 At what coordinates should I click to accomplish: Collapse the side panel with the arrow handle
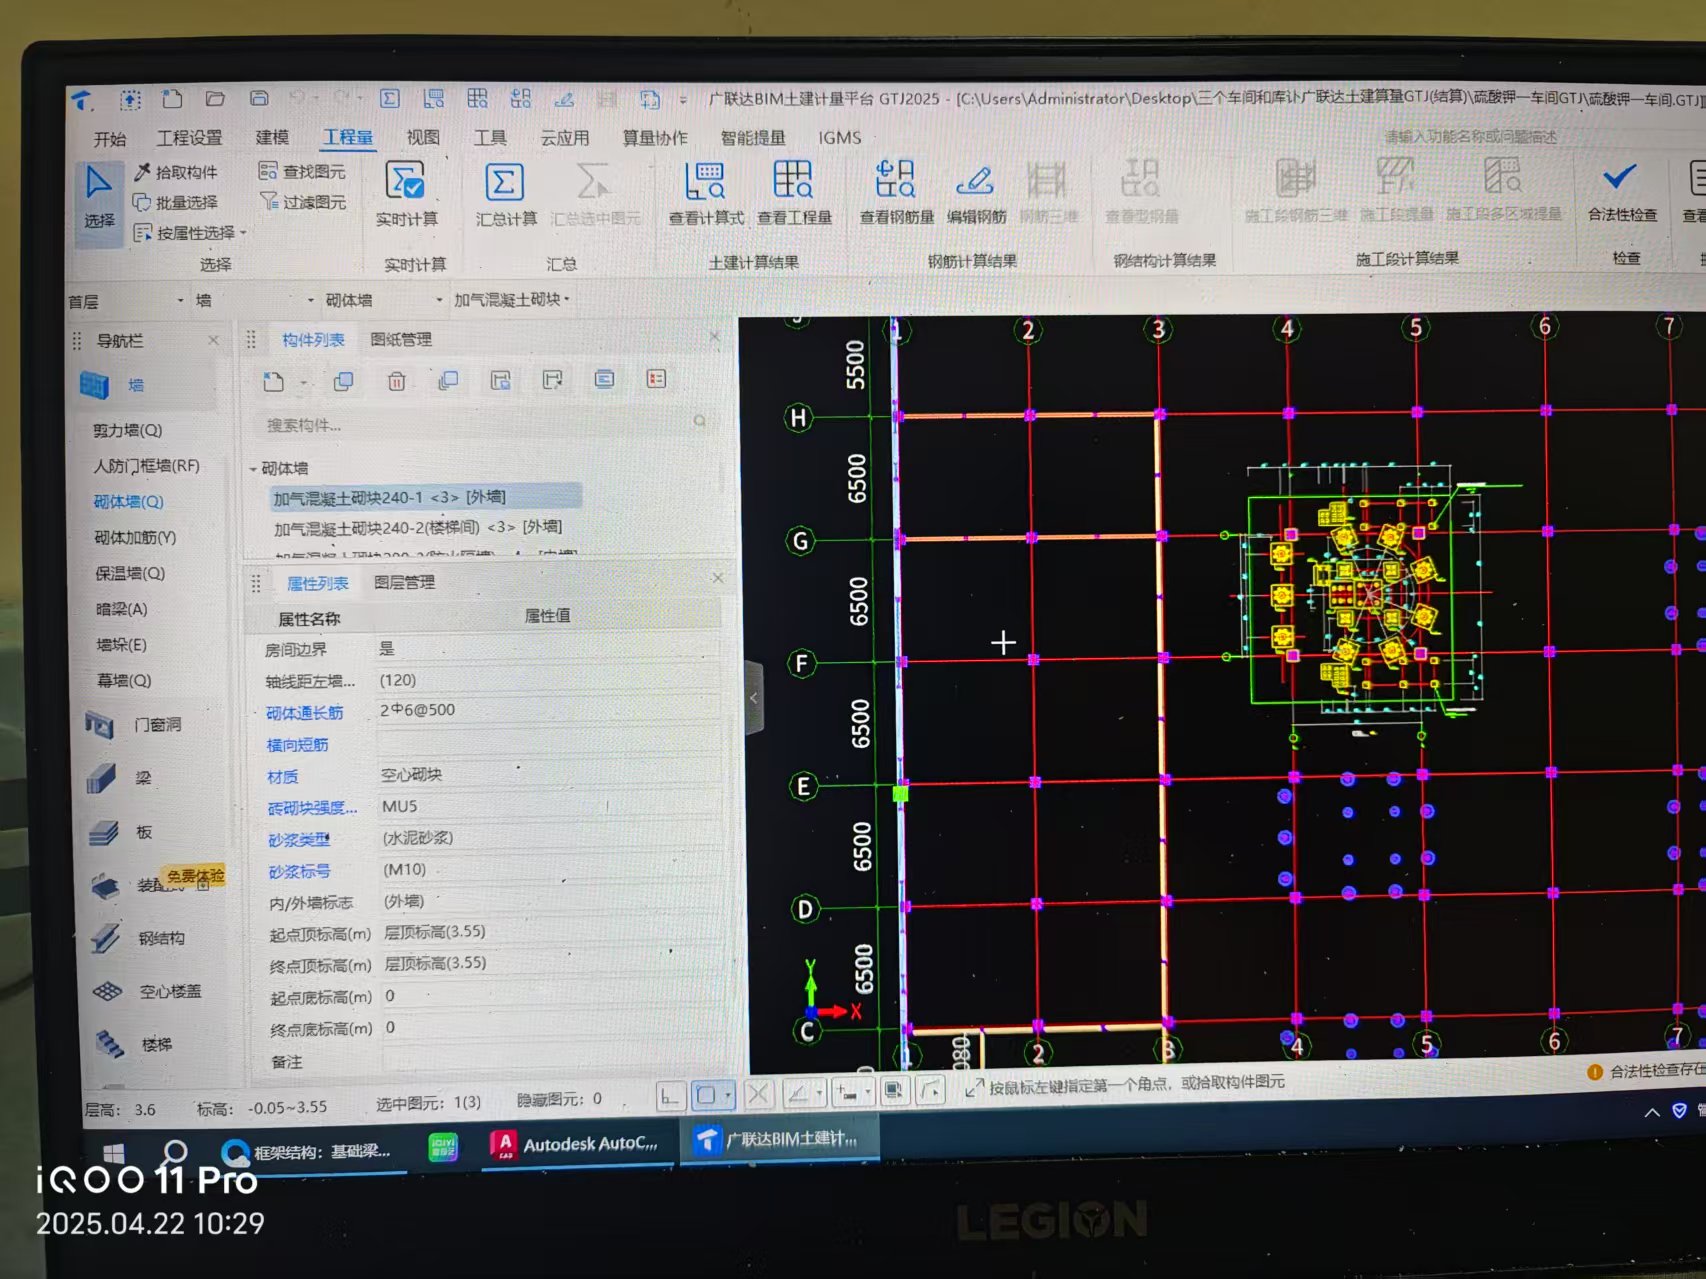(754, 698)
